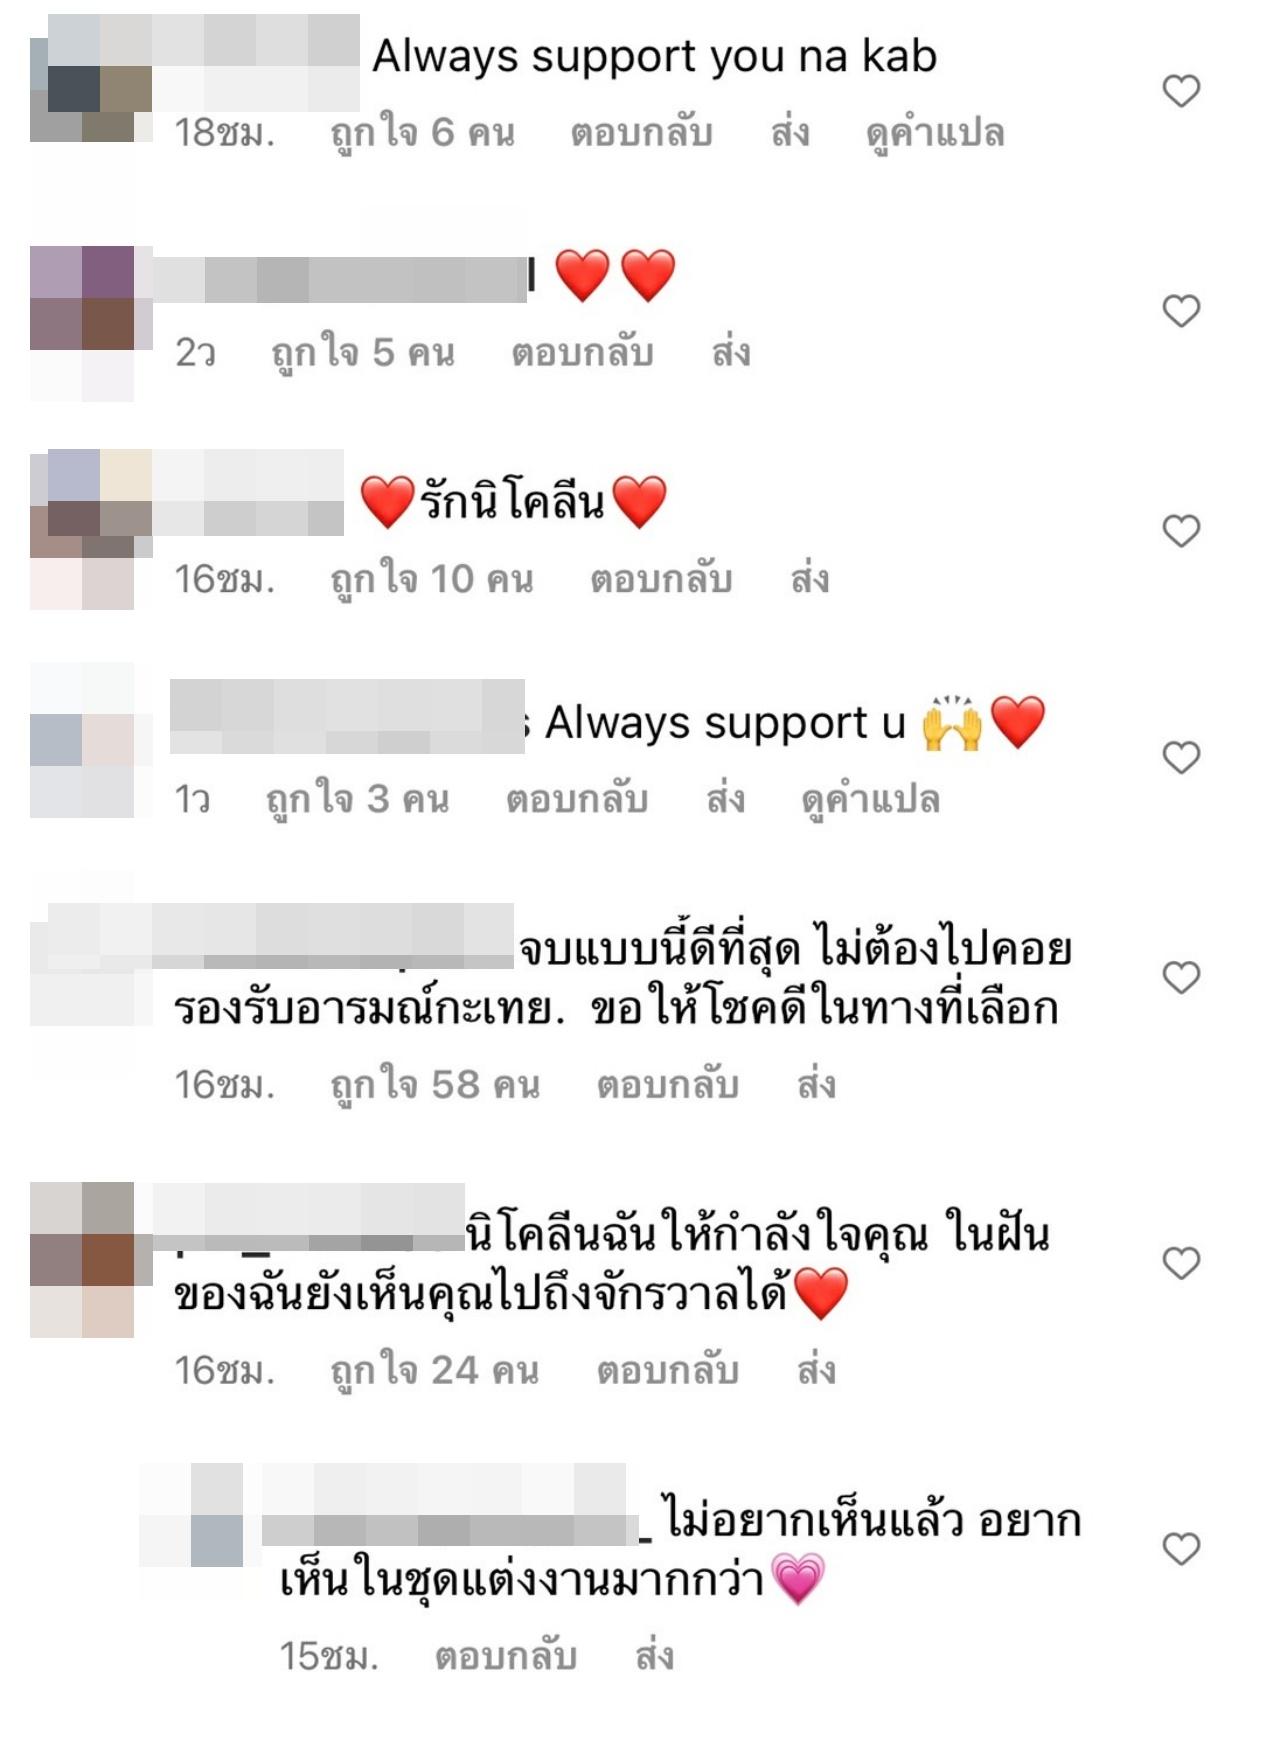View who liked: 'ถูกใจ 6 คน'
Image resolution: width=1280 pixels, height=1747 pixels.
[x=423, y=132]
